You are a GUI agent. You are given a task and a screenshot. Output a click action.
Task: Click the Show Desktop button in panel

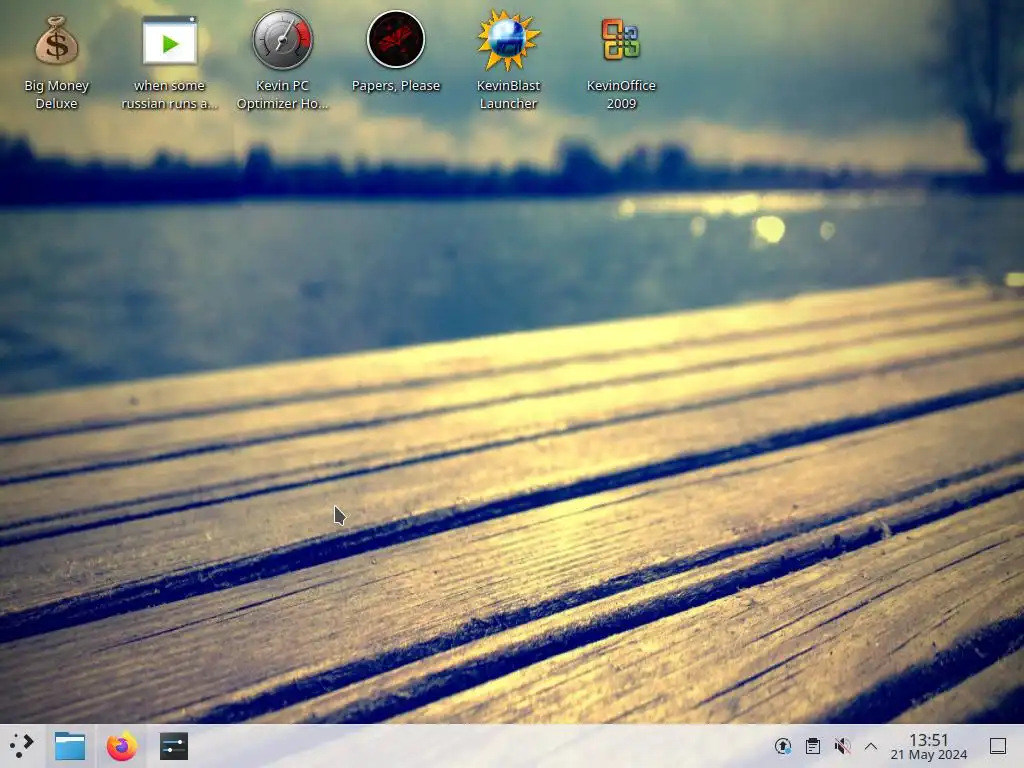pyautogui.click(x=998, y=746)
